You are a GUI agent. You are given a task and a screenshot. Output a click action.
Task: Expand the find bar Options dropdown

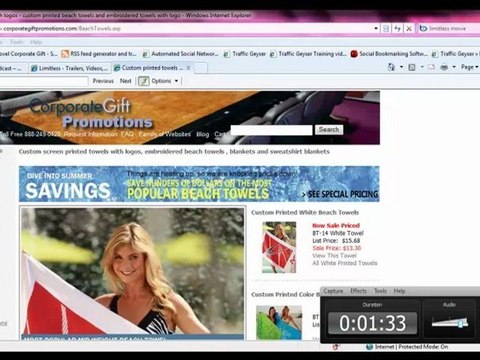(165, 81)
